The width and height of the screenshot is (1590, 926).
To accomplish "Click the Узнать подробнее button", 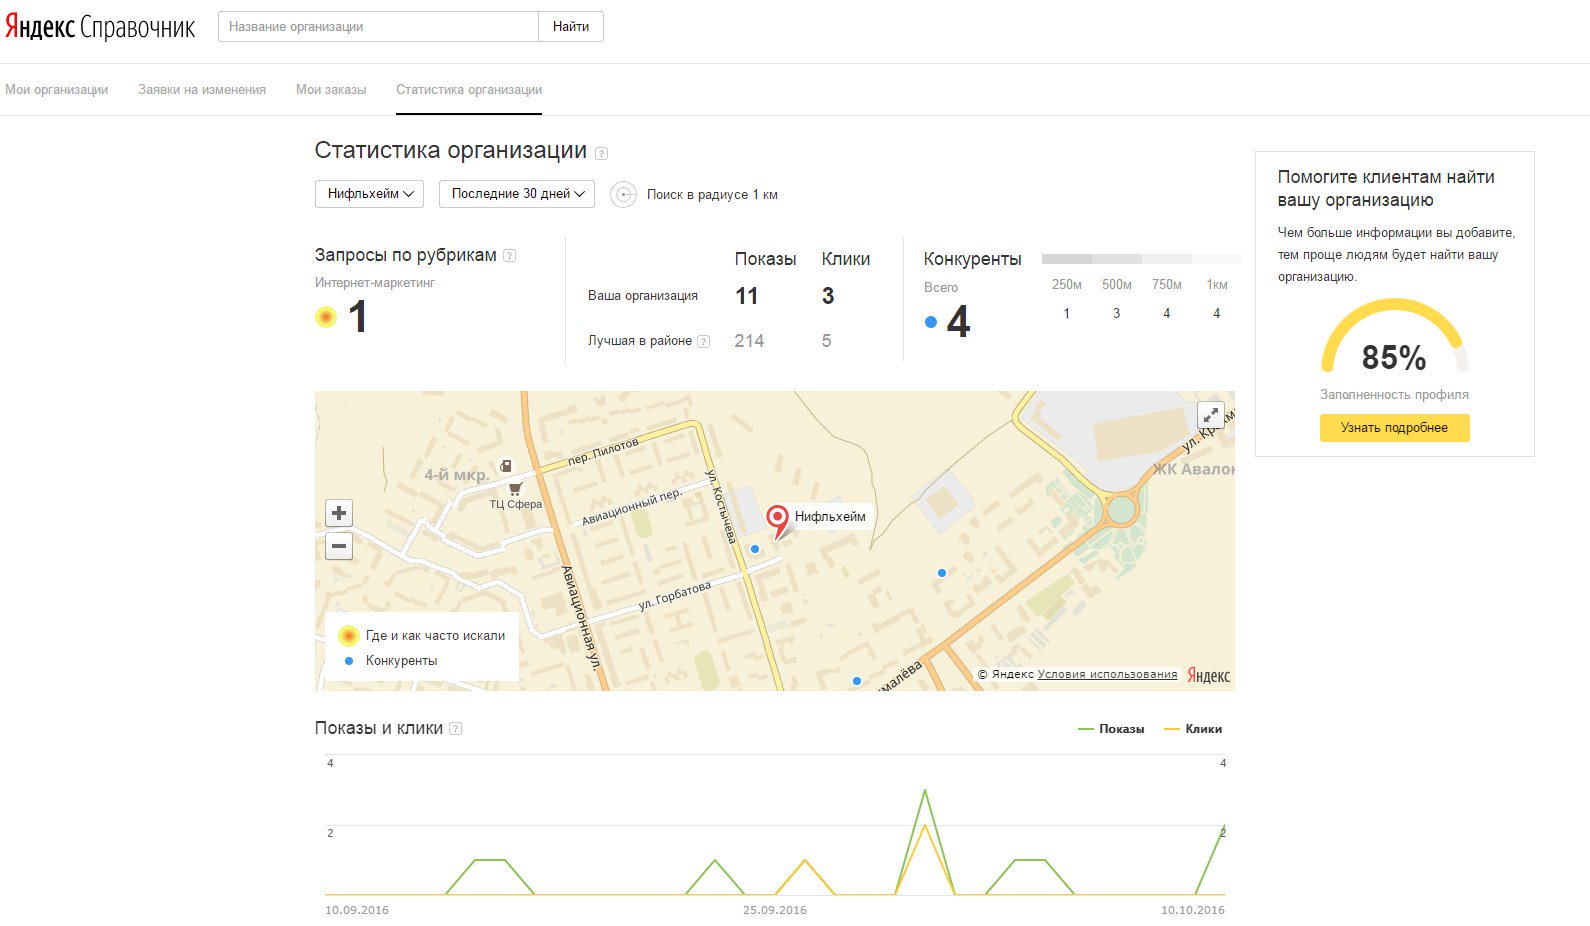I will click(1394, 428).
